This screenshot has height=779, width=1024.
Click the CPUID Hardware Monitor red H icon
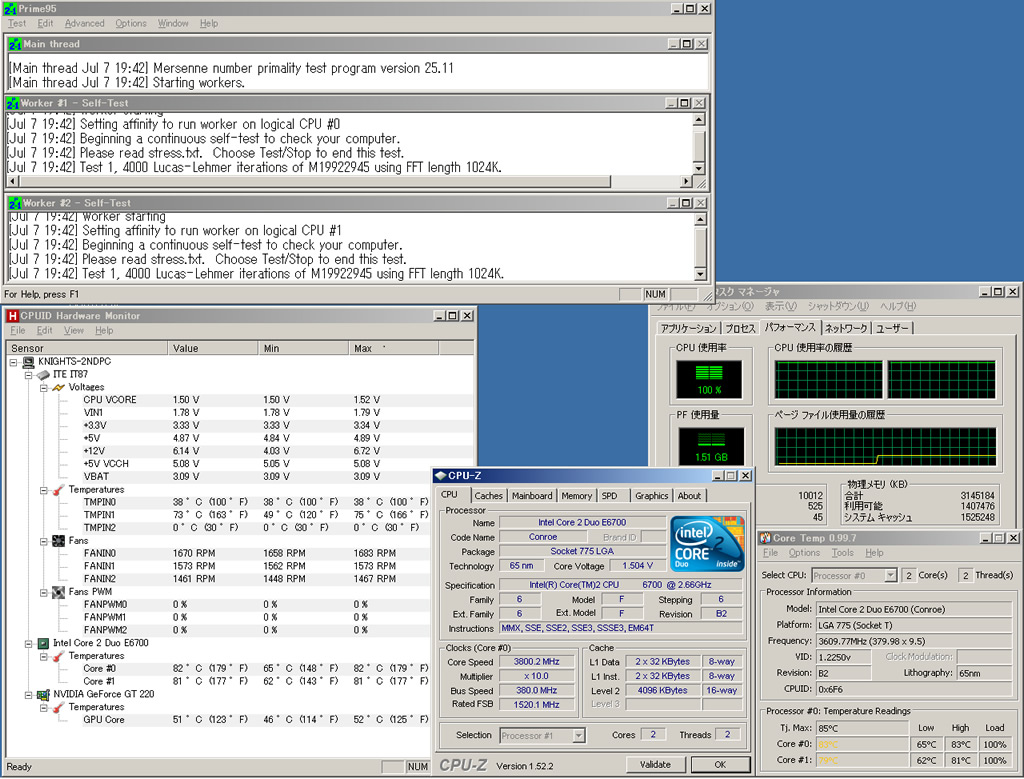pyautogui.click(x=12, y=315)
